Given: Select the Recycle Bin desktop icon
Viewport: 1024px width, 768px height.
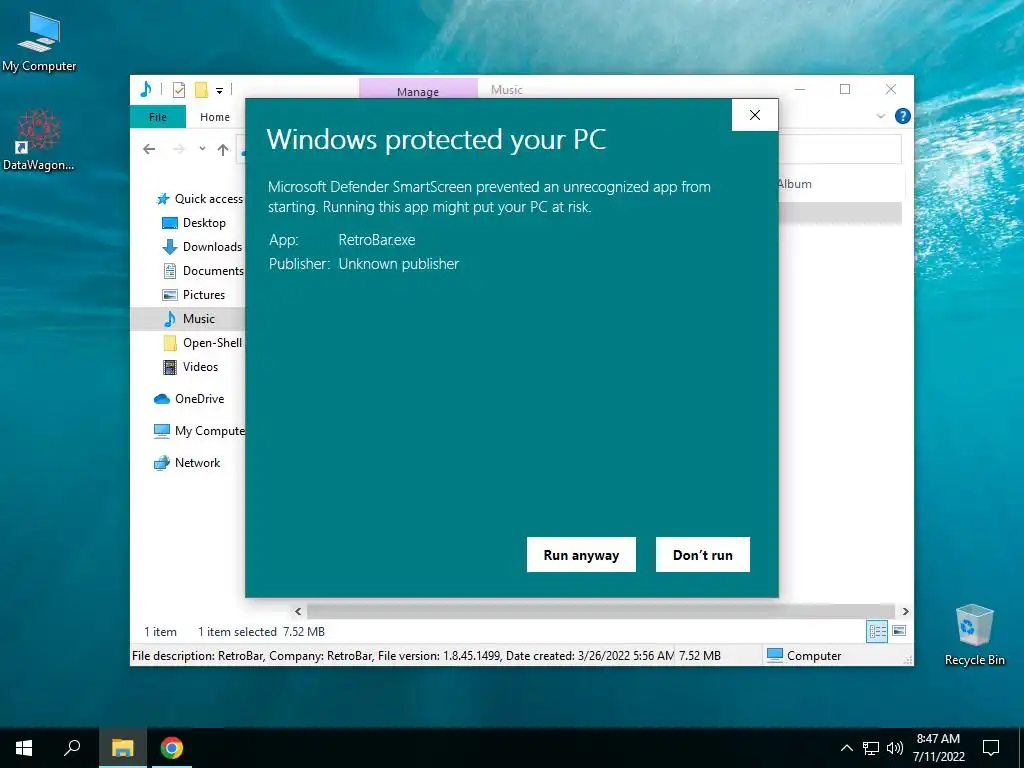Looking at the screenshot, I should coord(974,635).
